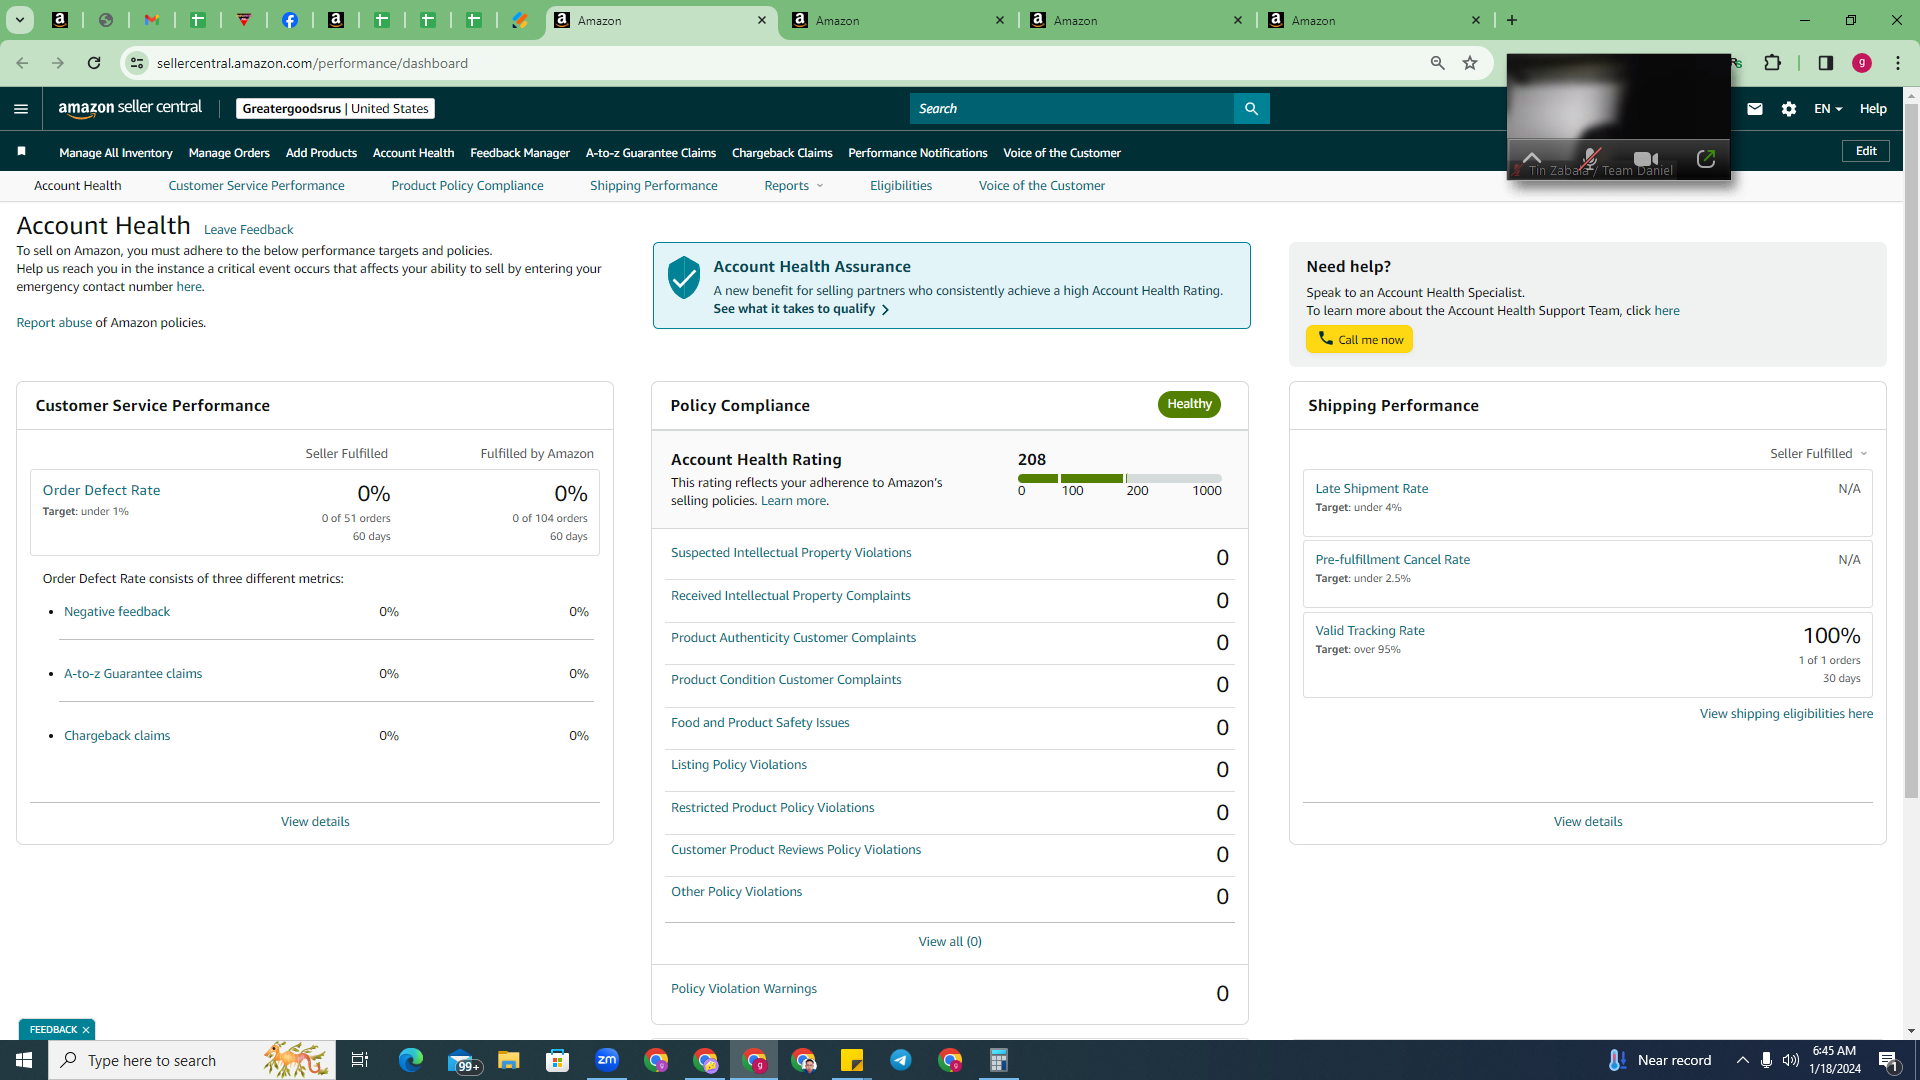Screen dimensions: 1920x1080
Task: Open the Chrome profile avatar
Action: 1862,63
